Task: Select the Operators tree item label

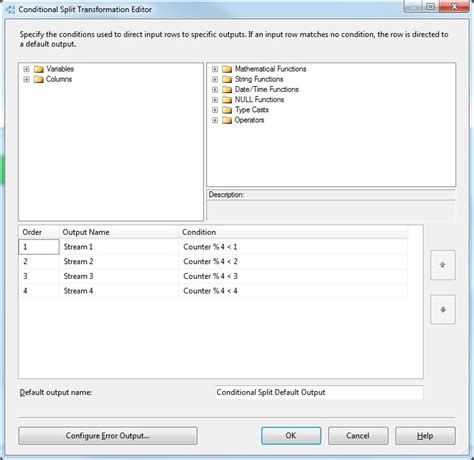Action: [249, 120]
